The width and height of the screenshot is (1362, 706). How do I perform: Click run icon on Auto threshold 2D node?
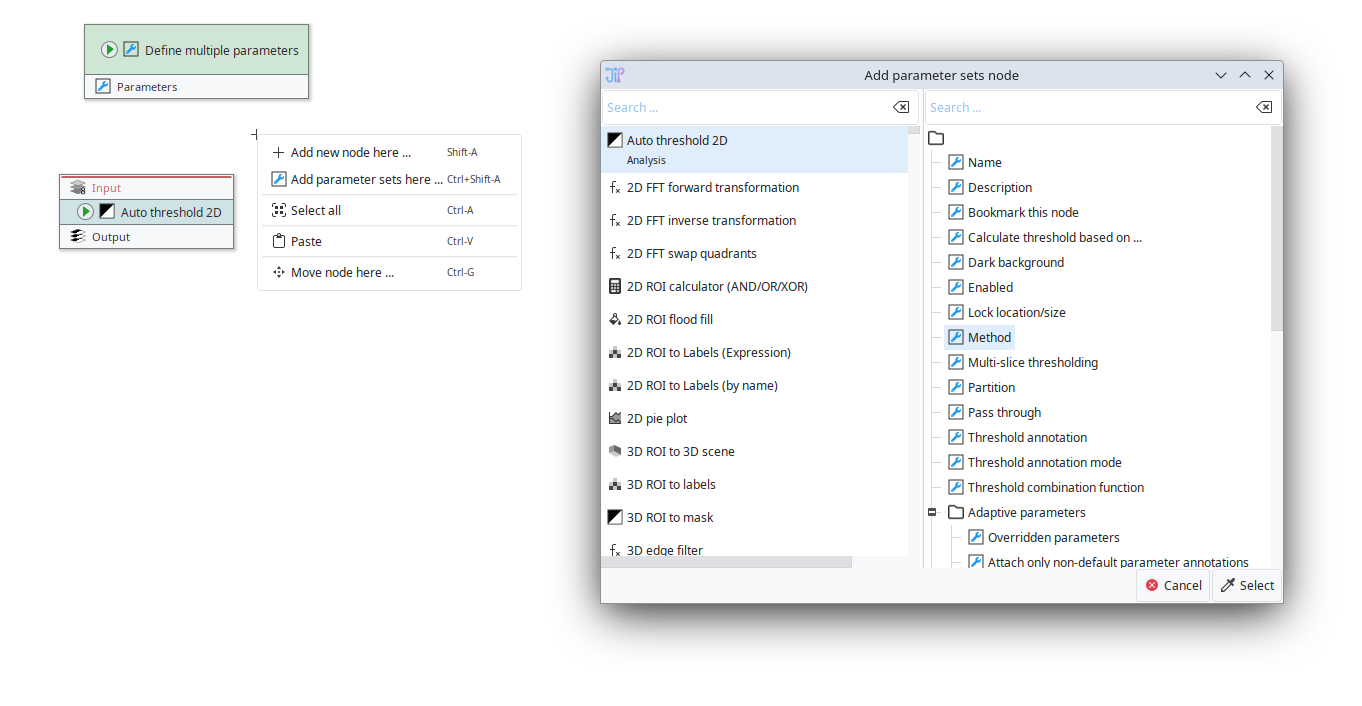click(86, 212)
